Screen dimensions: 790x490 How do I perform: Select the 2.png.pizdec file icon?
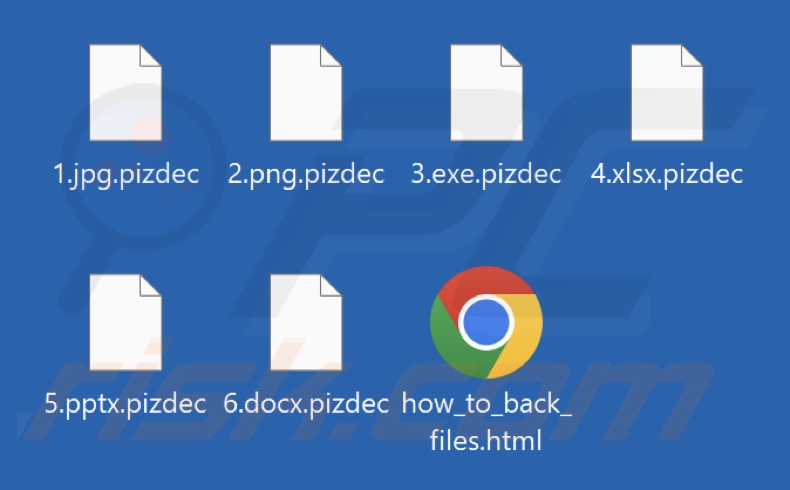tap(306, 93)
